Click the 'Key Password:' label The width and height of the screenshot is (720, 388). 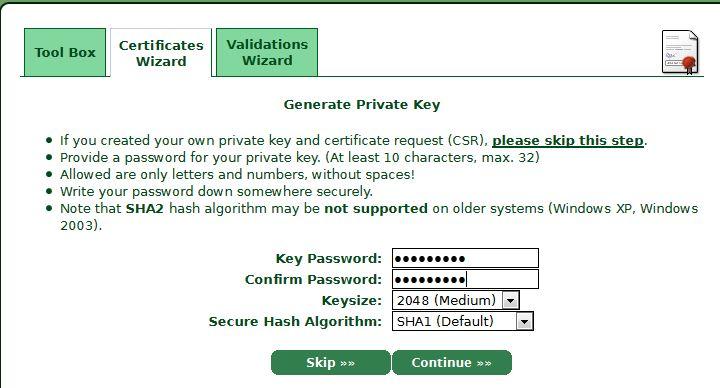point(329,259)
